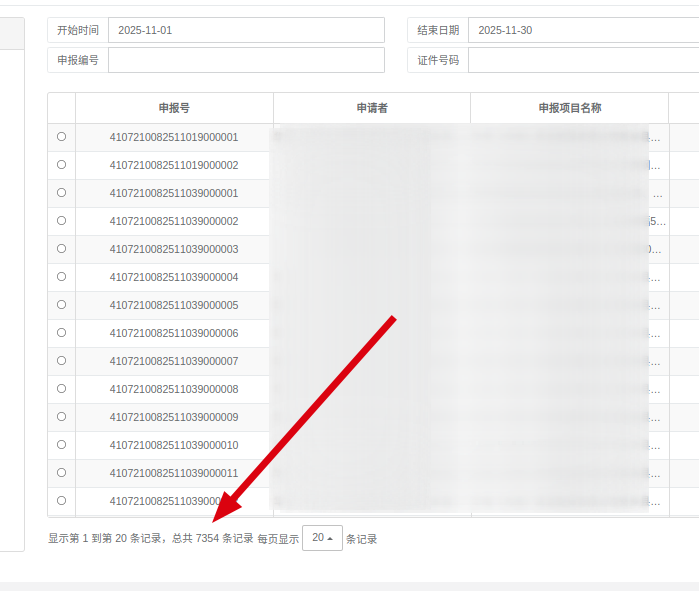The width and height of the screenshot is (699, 591).
Task: Click the 结束日期 date field
Action: (582, 30)
